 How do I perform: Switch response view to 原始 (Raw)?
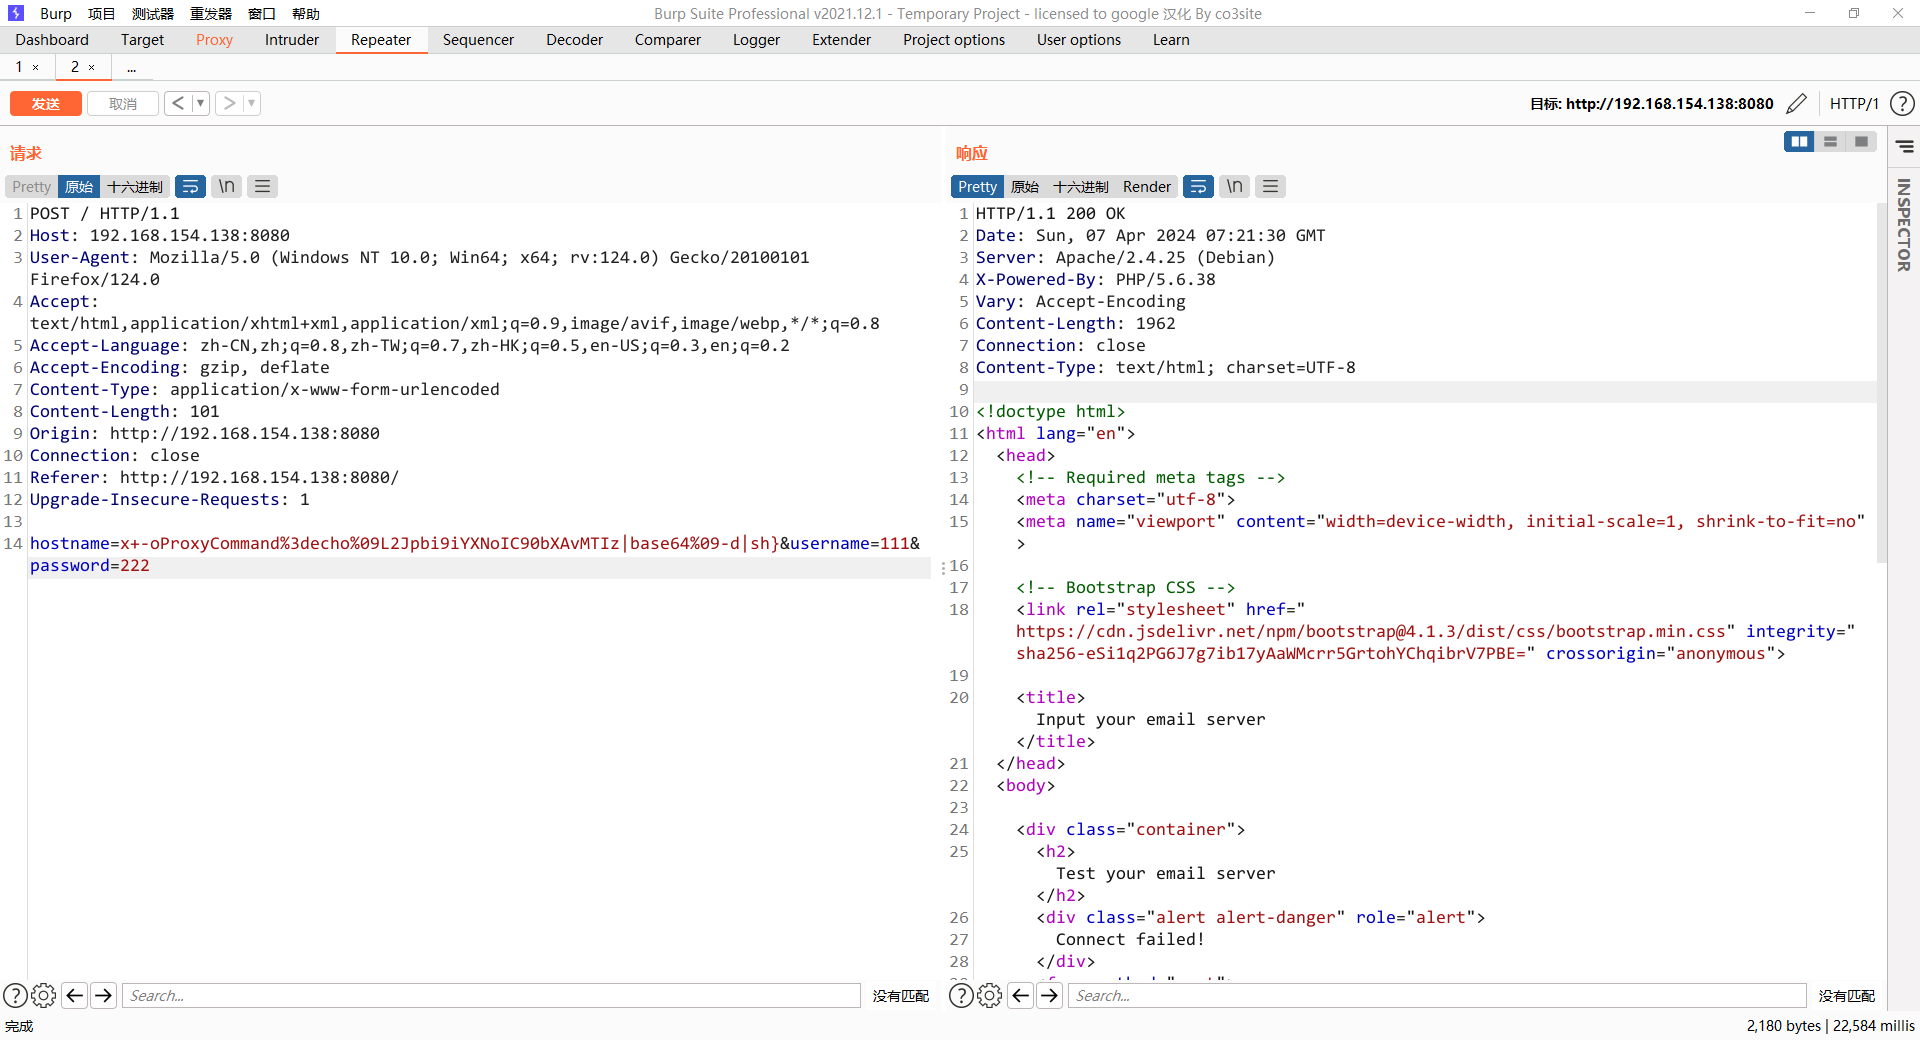[1025, 187]
